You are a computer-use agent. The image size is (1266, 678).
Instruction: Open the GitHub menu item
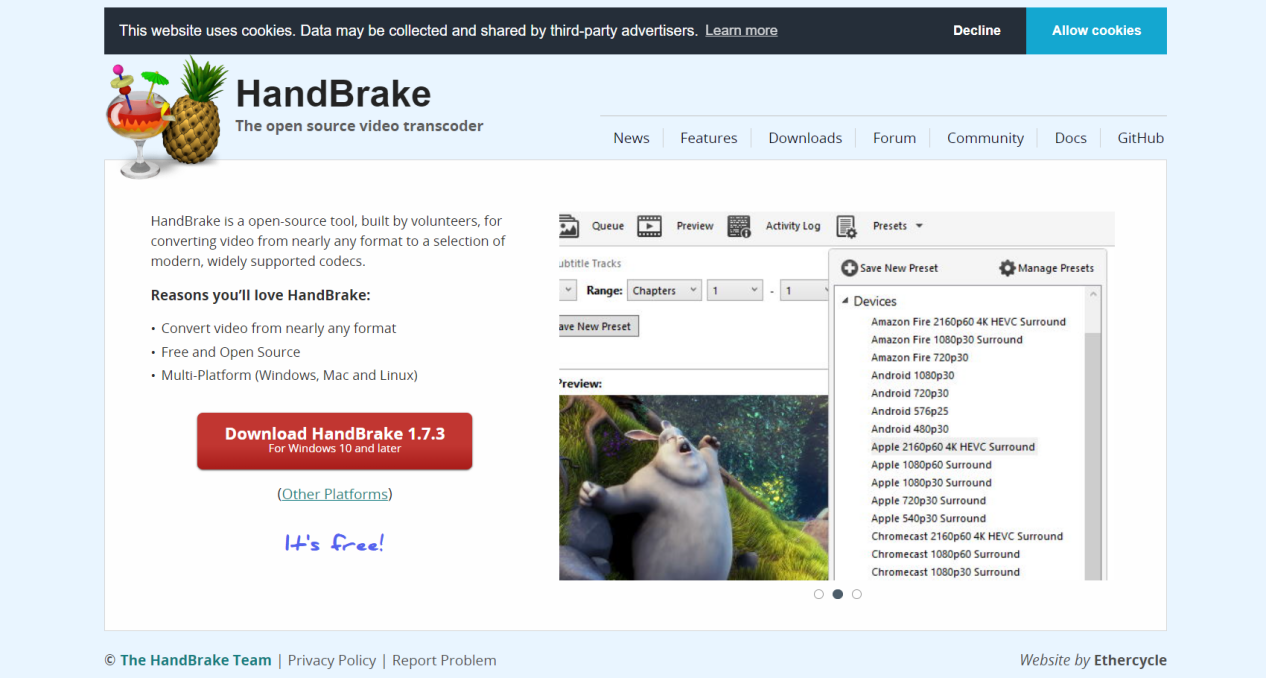coord(1140,138)
